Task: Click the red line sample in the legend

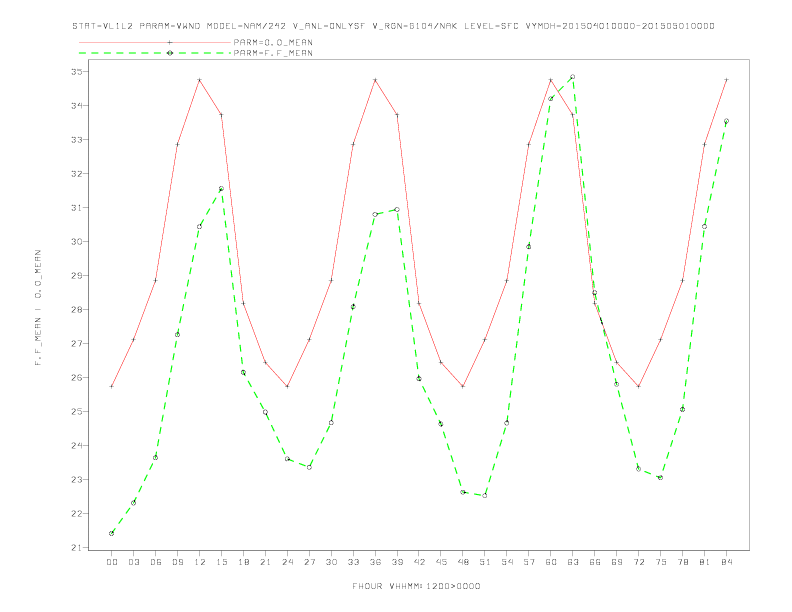Action: coord(155,42)
